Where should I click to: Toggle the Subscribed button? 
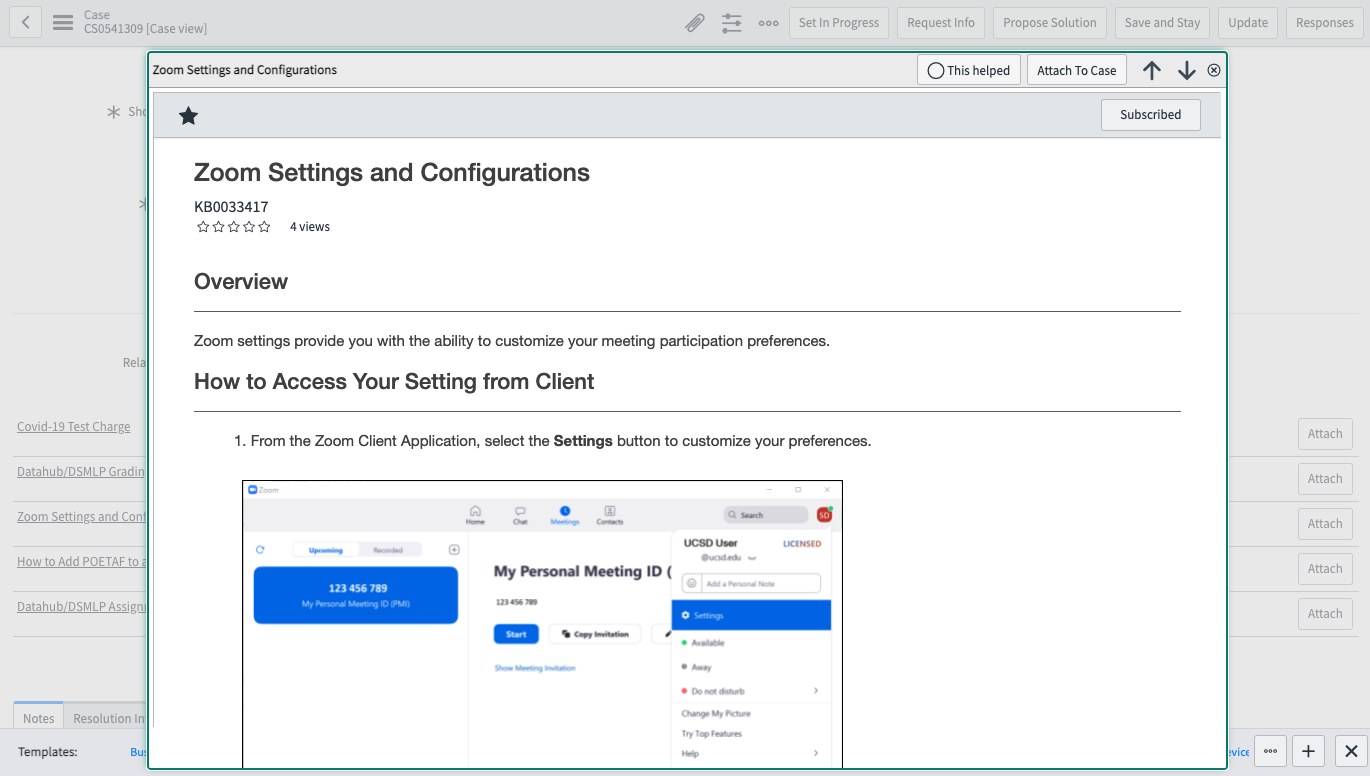(1150, 115)
